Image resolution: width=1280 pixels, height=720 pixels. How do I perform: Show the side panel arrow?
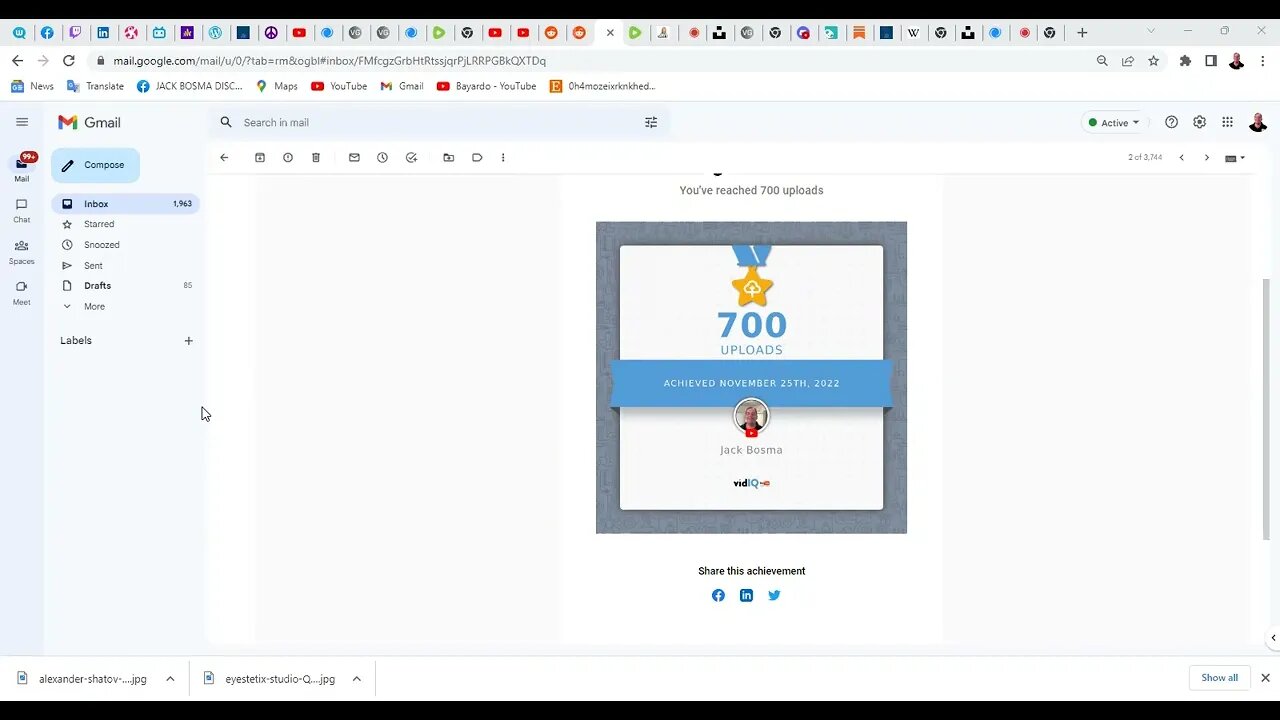[1272, 638]
